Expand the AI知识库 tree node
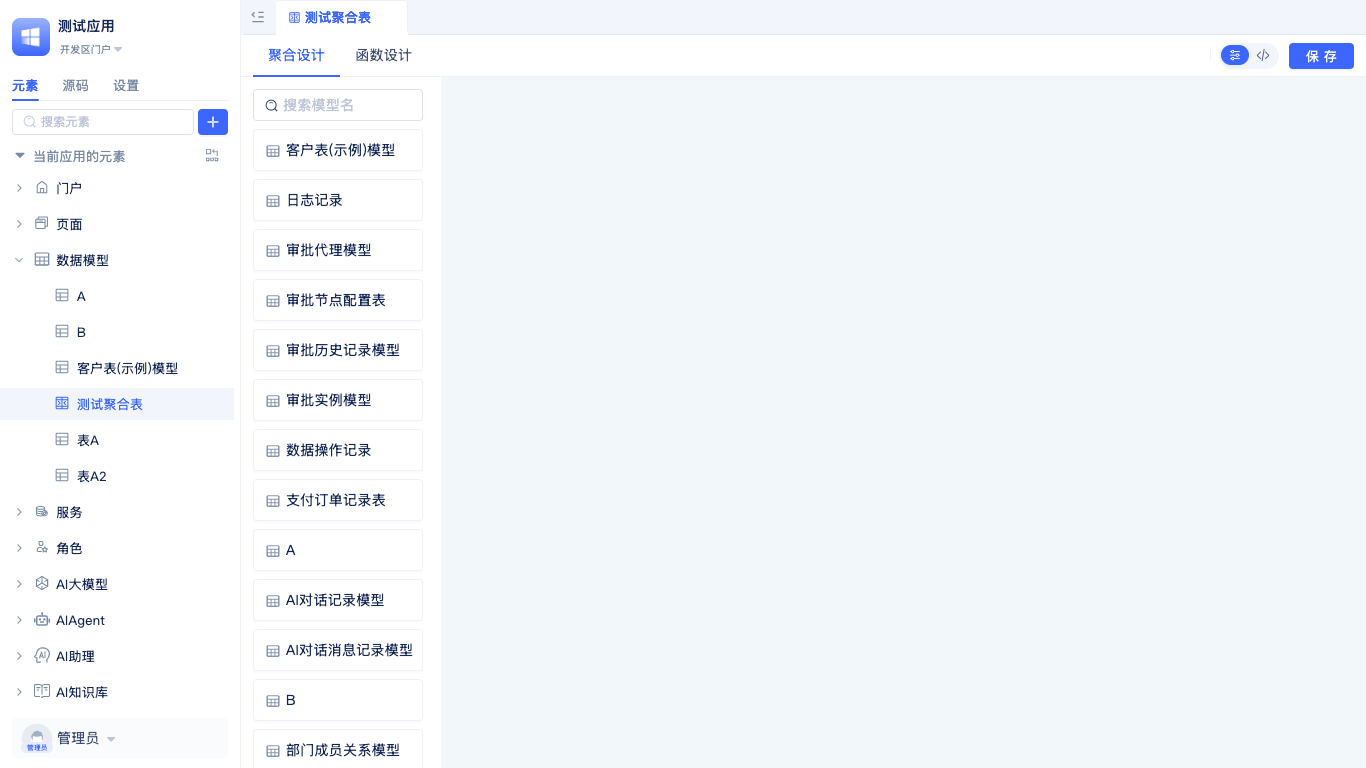Screen dimensions: 1366x768 (x=19, y=692)
